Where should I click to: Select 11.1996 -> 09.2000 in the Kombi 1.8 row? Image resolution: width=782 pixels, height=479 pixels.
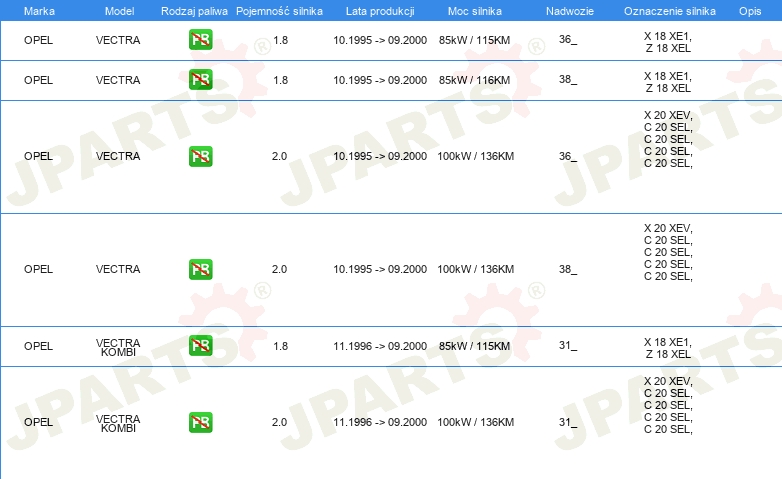(380, 346)
